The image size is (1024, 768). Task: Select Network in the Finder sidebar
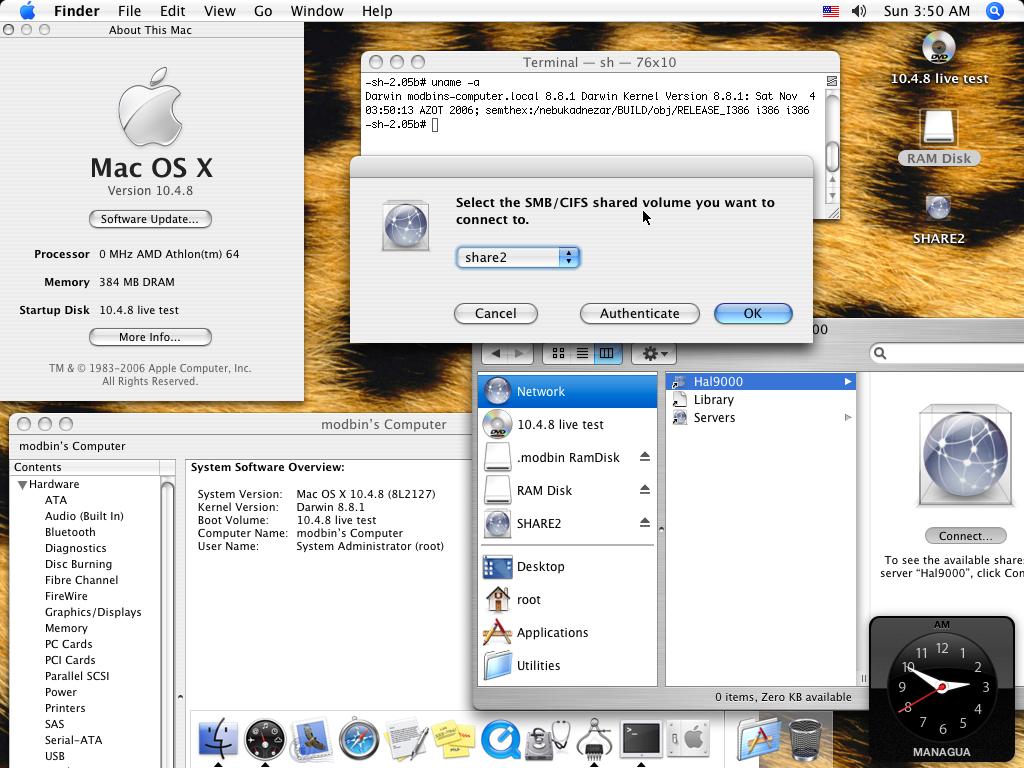pyautogui.click(x=568, y=391)
